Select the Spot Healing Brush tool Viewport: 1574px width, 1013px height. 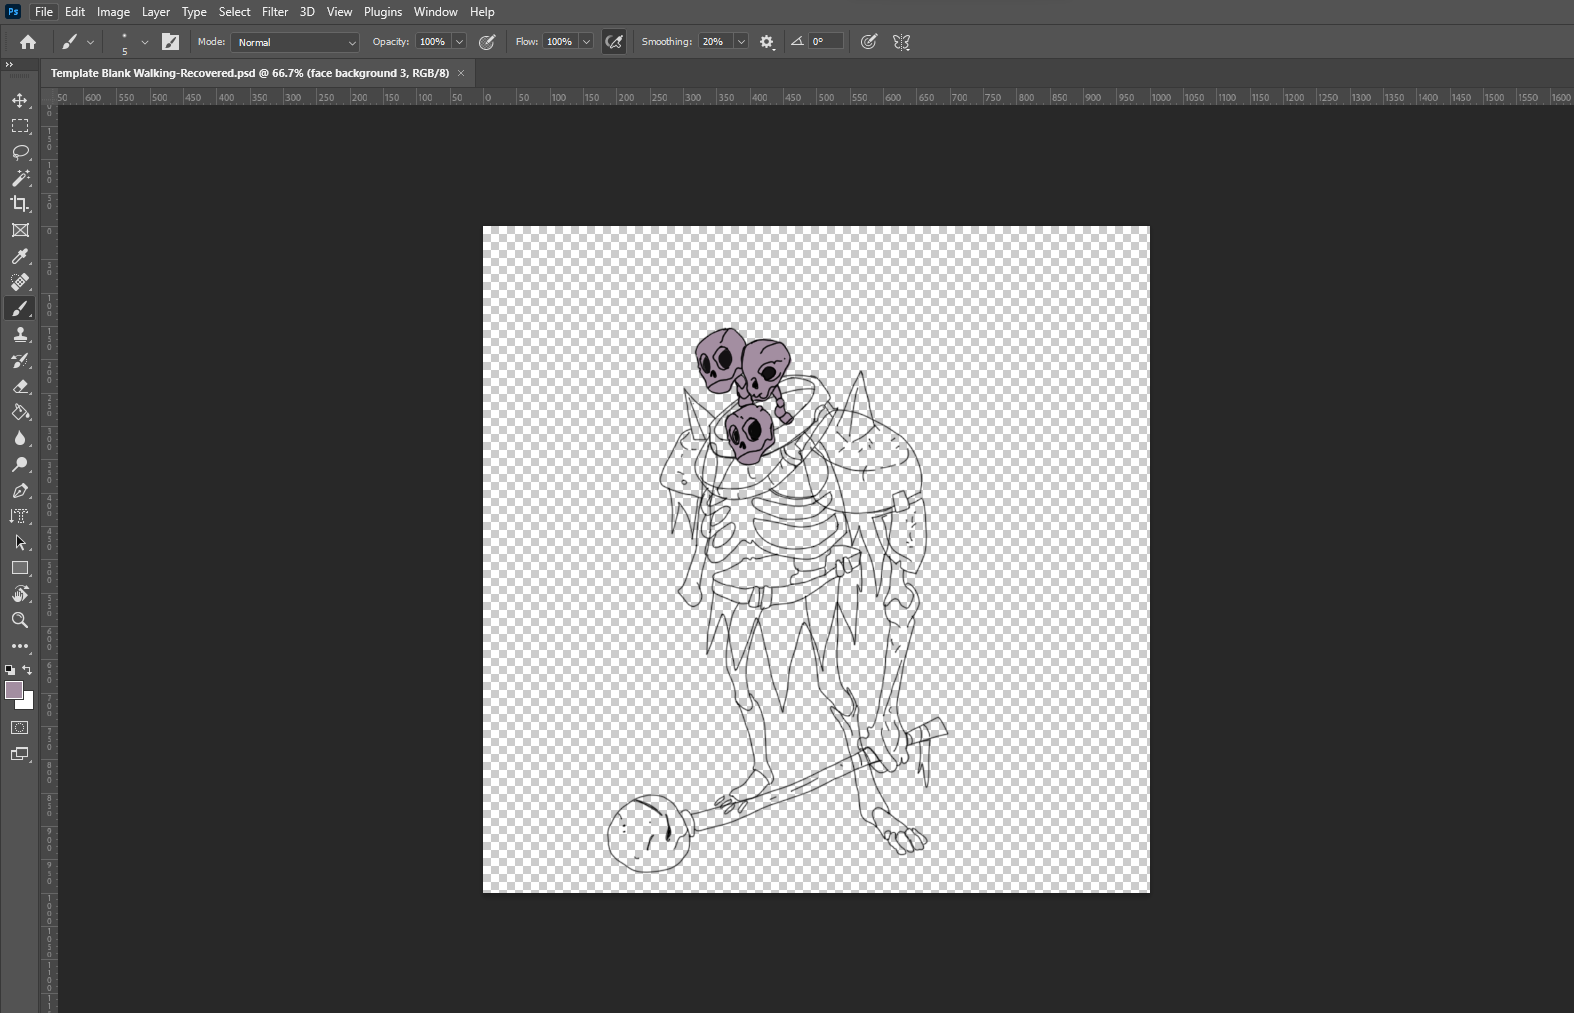pos(20,282)
